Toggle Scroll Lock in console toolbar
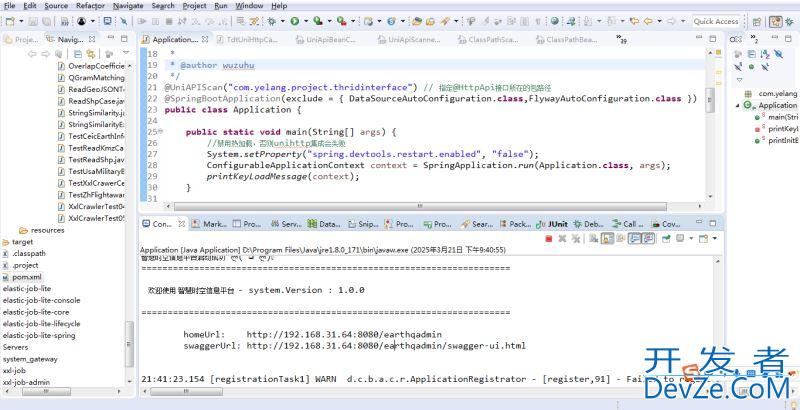 click(x=607, y=239)
